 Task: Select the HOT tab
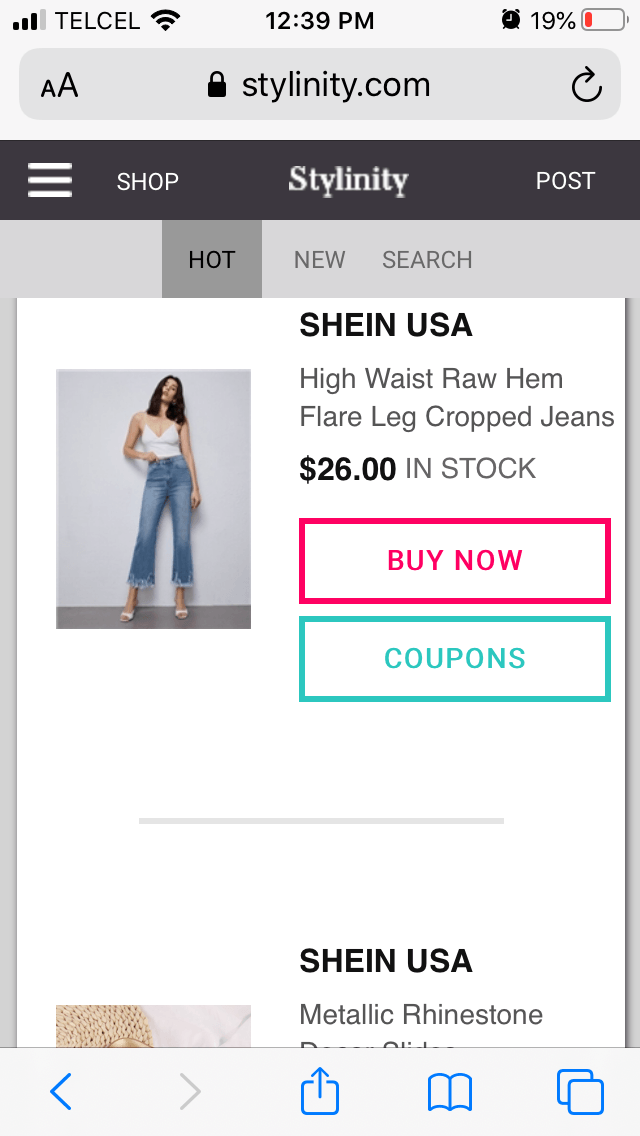point(212,259)
